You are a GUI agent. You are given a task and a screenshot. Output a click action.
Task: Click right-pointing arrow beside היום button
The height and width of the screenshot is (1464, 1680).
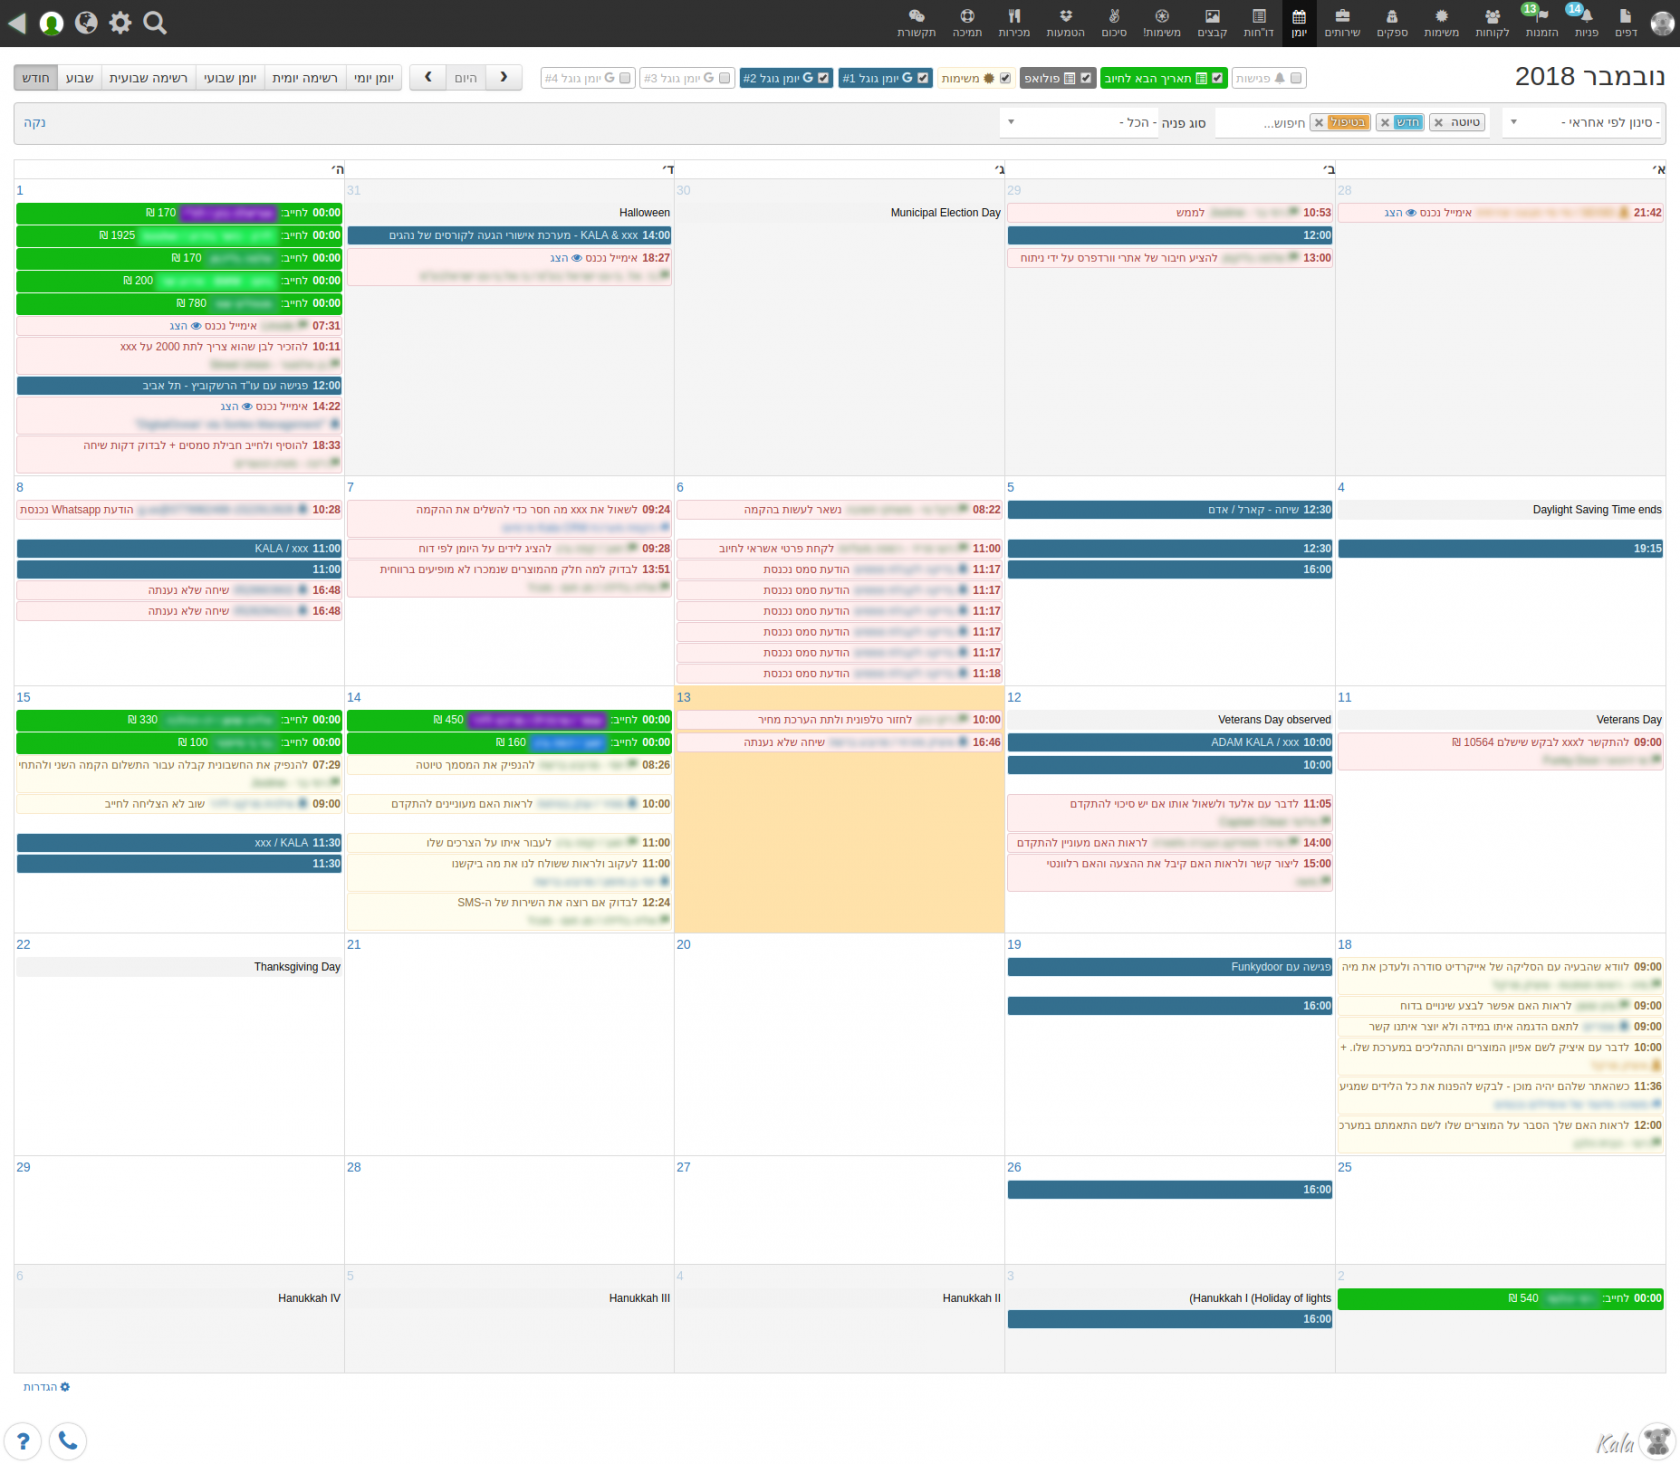[x=504, y=77]
